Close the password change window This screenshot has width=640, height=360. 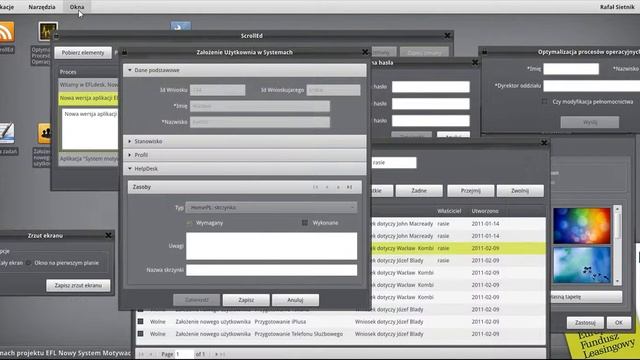[475, 62]
